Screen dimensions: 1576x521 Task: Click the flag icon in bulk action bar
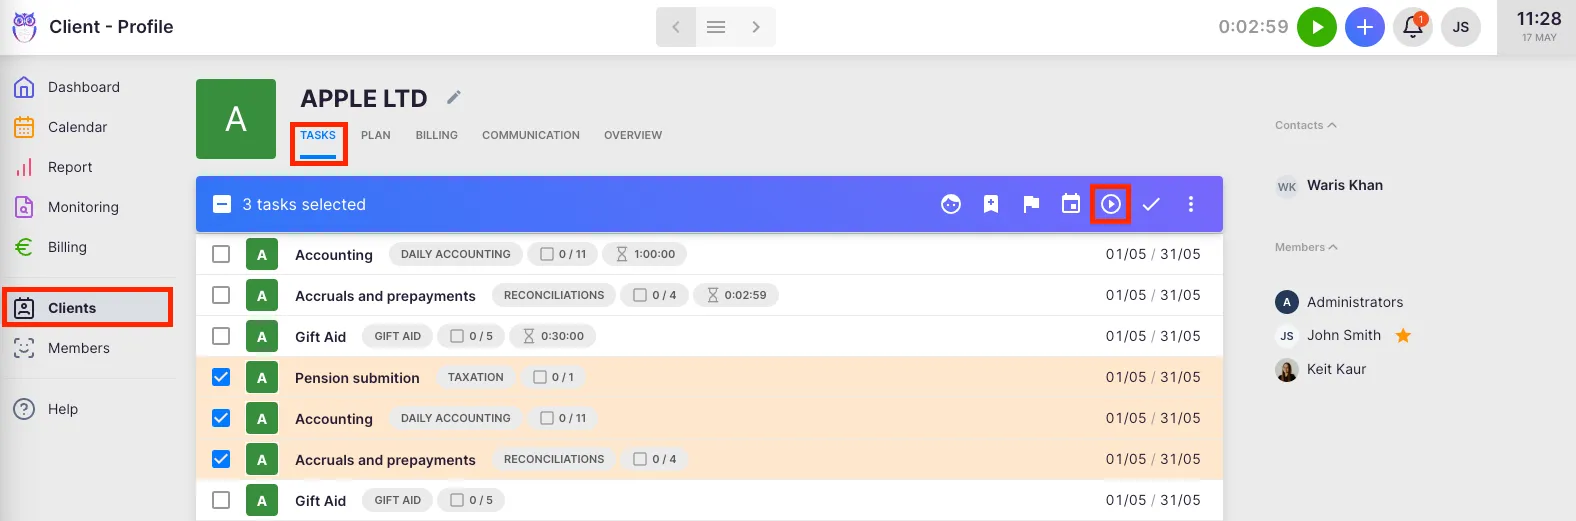point(1031,204)
